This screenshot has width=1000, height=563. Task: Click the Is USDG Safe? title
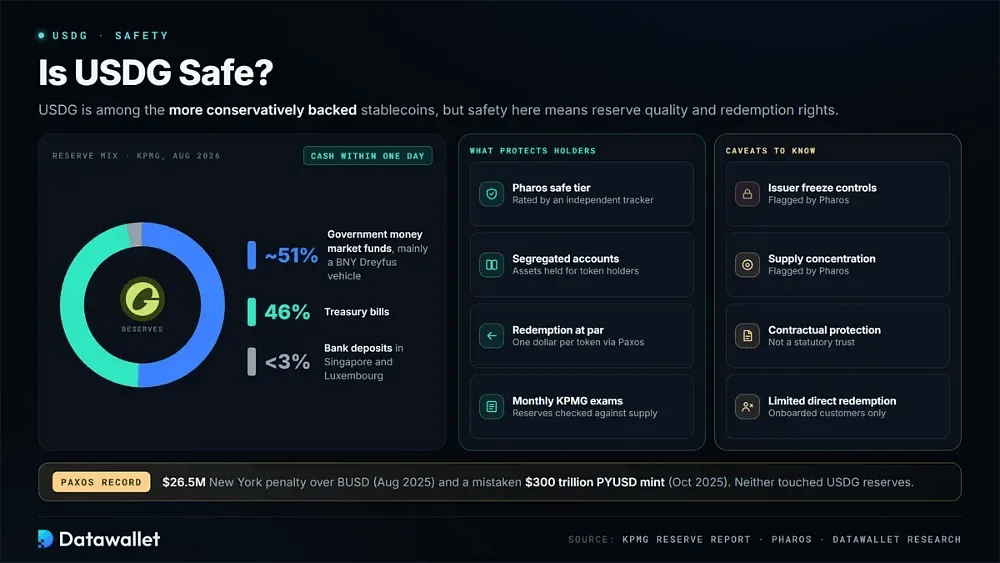coord(156,72)
